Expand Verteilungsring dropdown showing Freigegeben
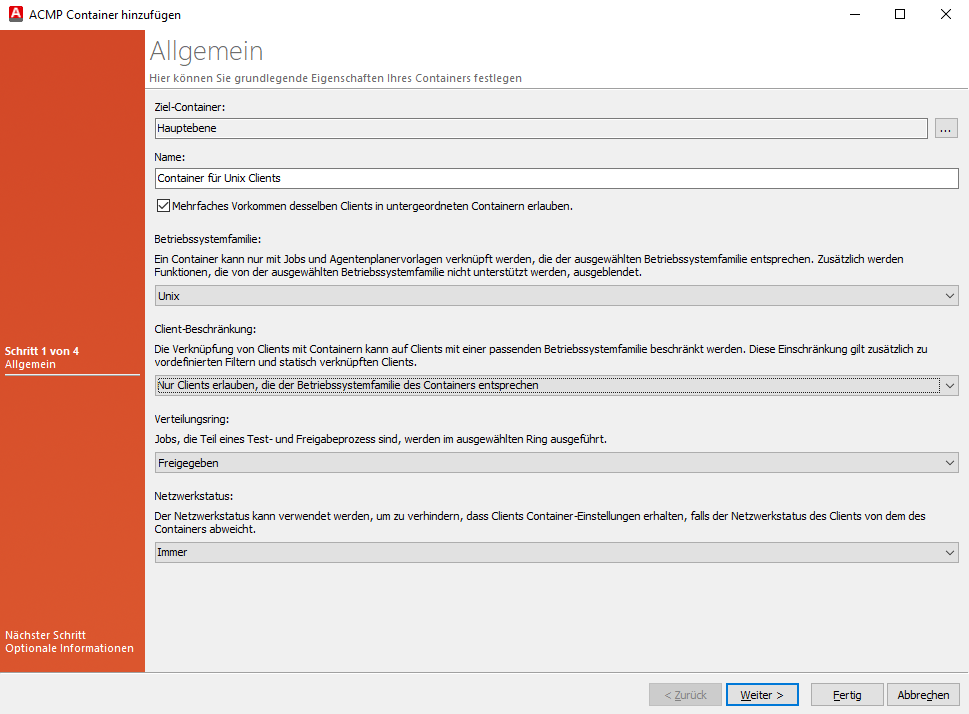Viewport: 969px width, 714px height. (556, 463)
